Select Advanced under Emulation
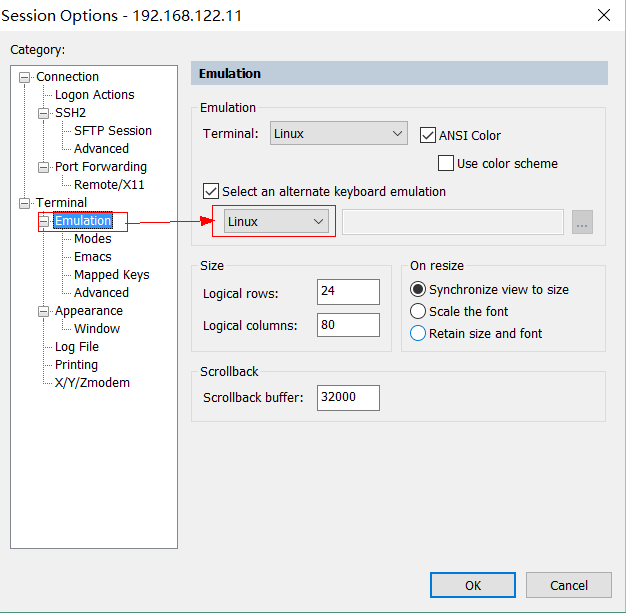The height and width of the screenshot is (616, 626). click(101, 293)
